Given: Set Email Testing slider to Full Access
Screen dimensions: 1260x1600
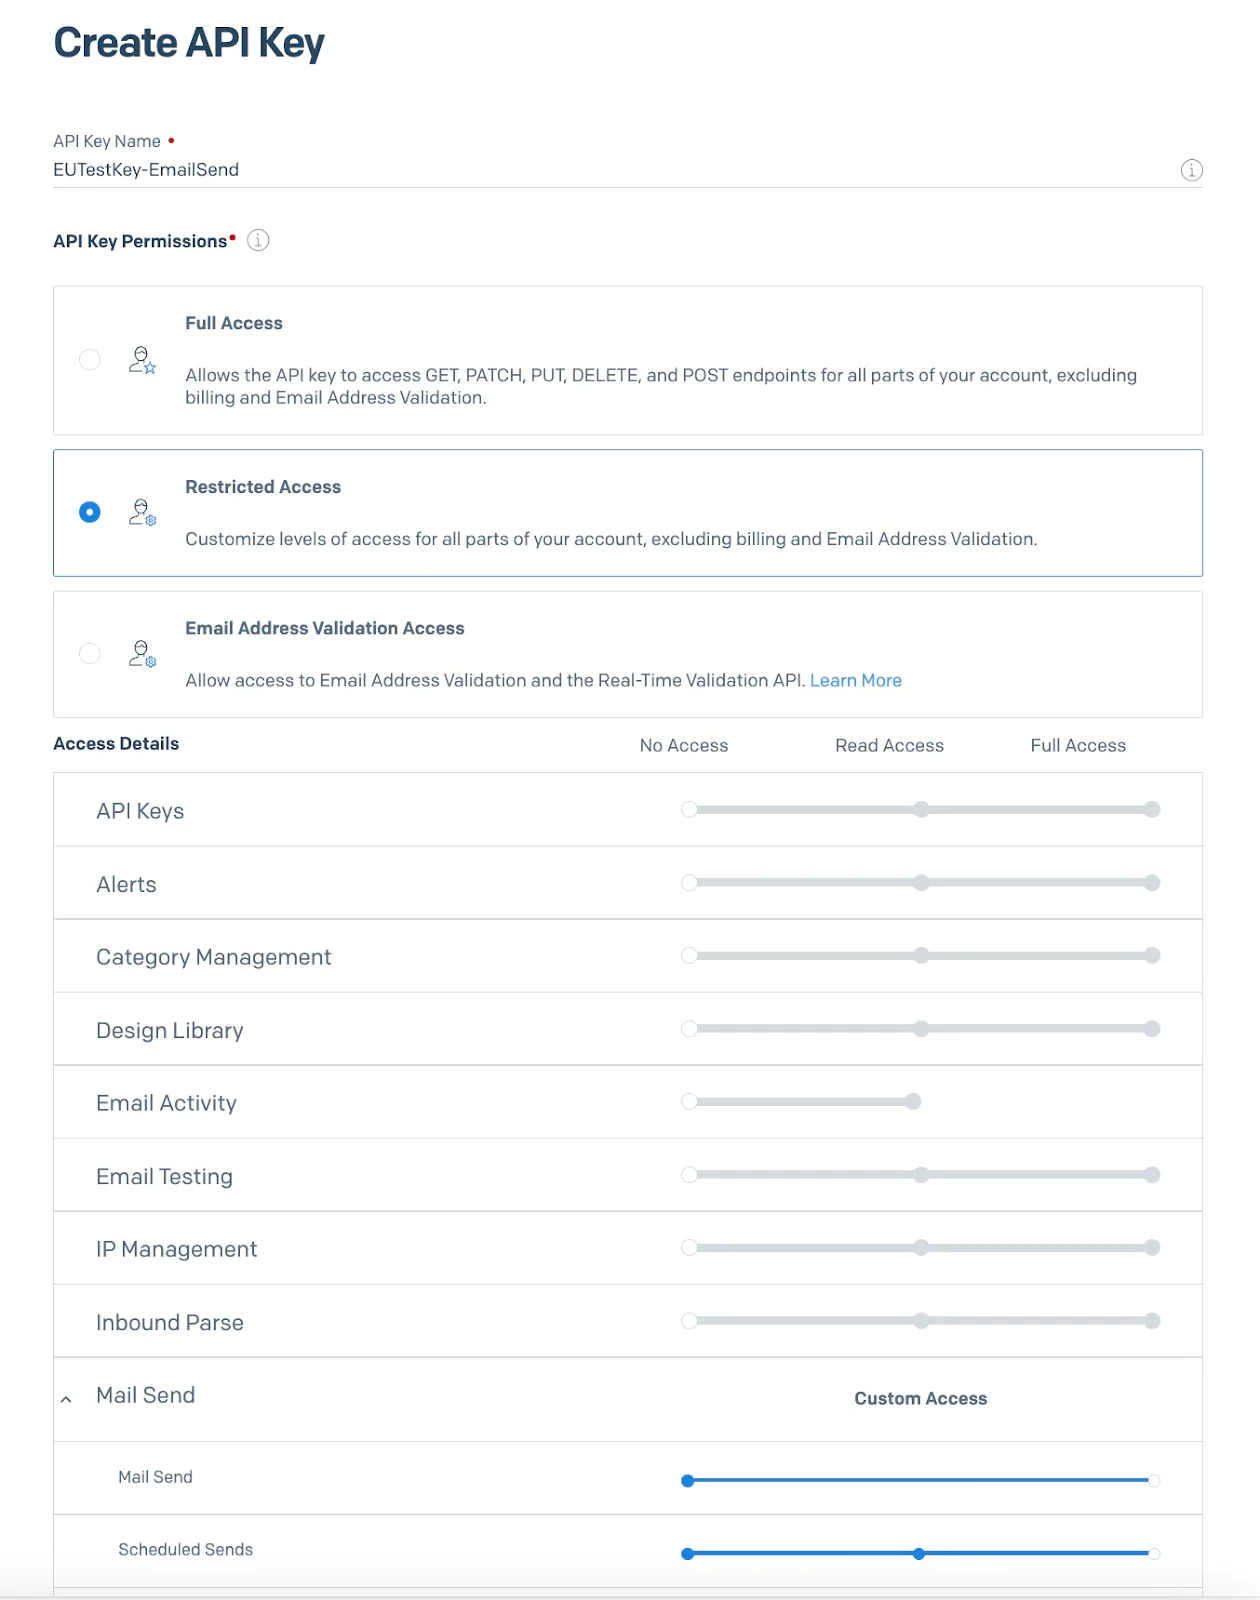Looking at the screenshot, I should click(x=1152, y=1174).
